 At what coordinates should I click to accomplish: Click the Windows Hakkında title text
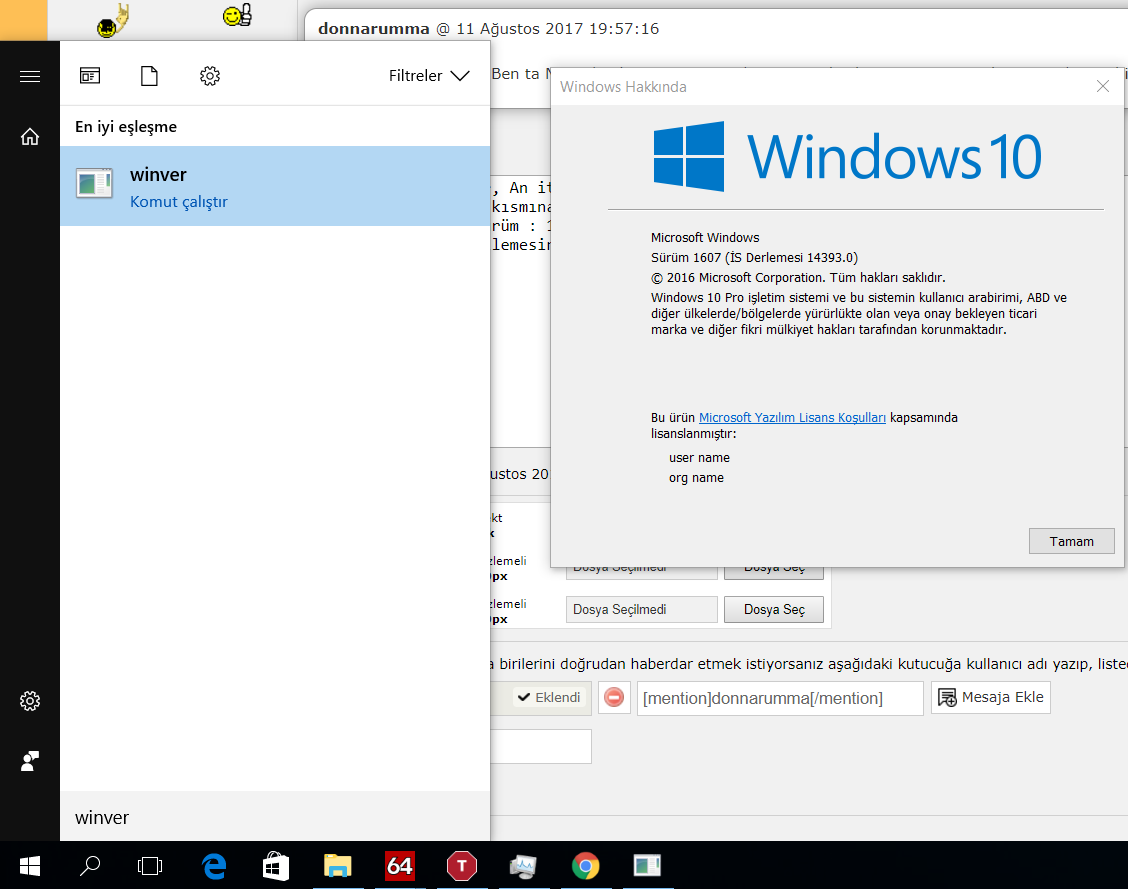(623, 86)
